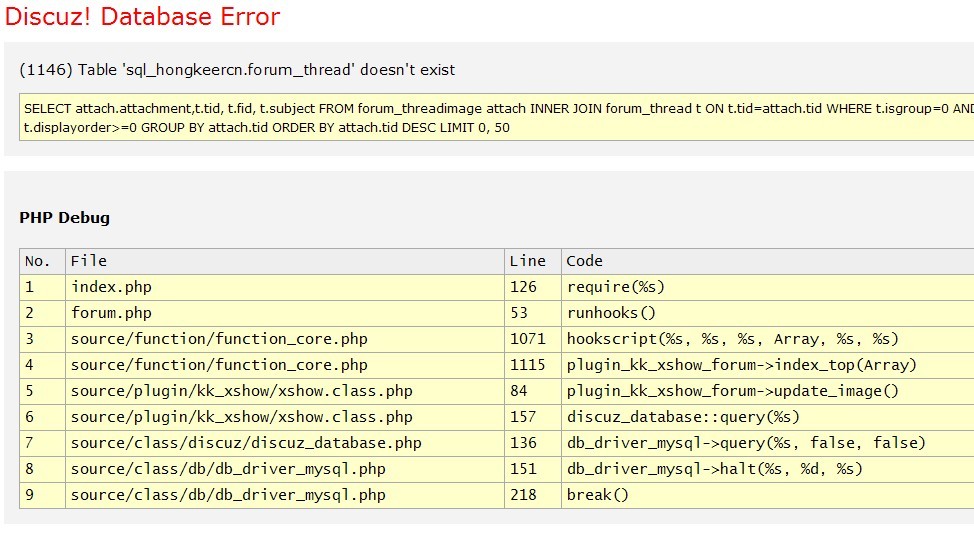Select the "require(%s)" code cell
The image size is (974, 533).
pos(768,287)
